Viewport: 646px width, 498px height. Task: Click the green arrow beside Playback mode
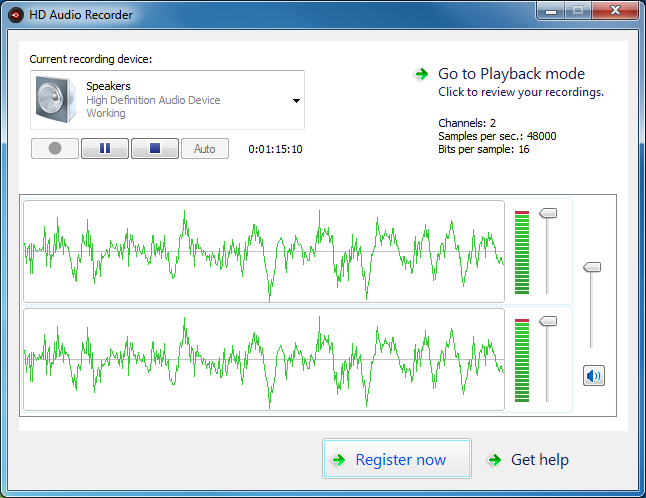coord(421,74)
